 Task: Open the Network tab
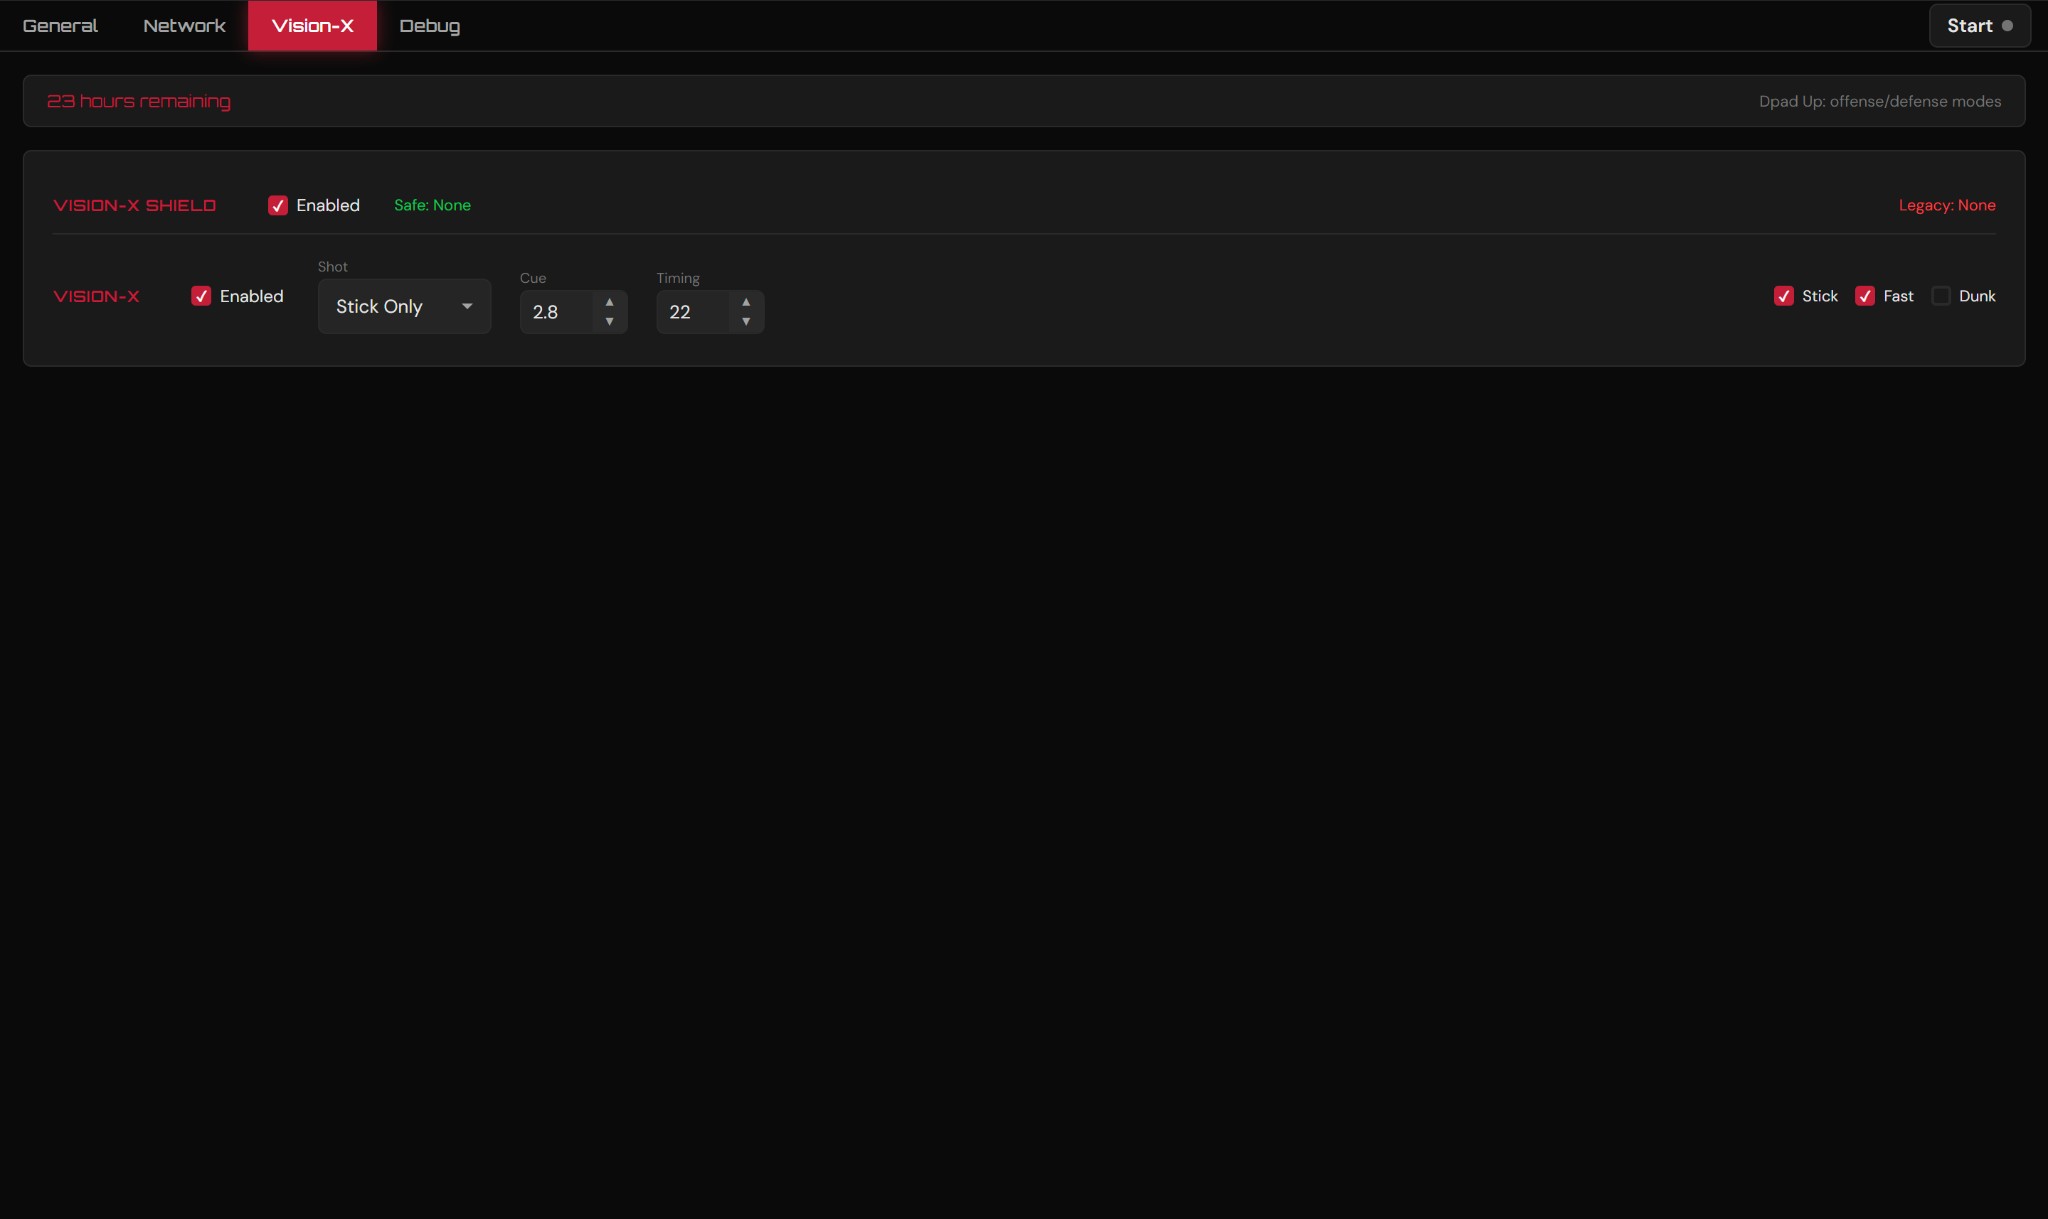coord(183,25)
